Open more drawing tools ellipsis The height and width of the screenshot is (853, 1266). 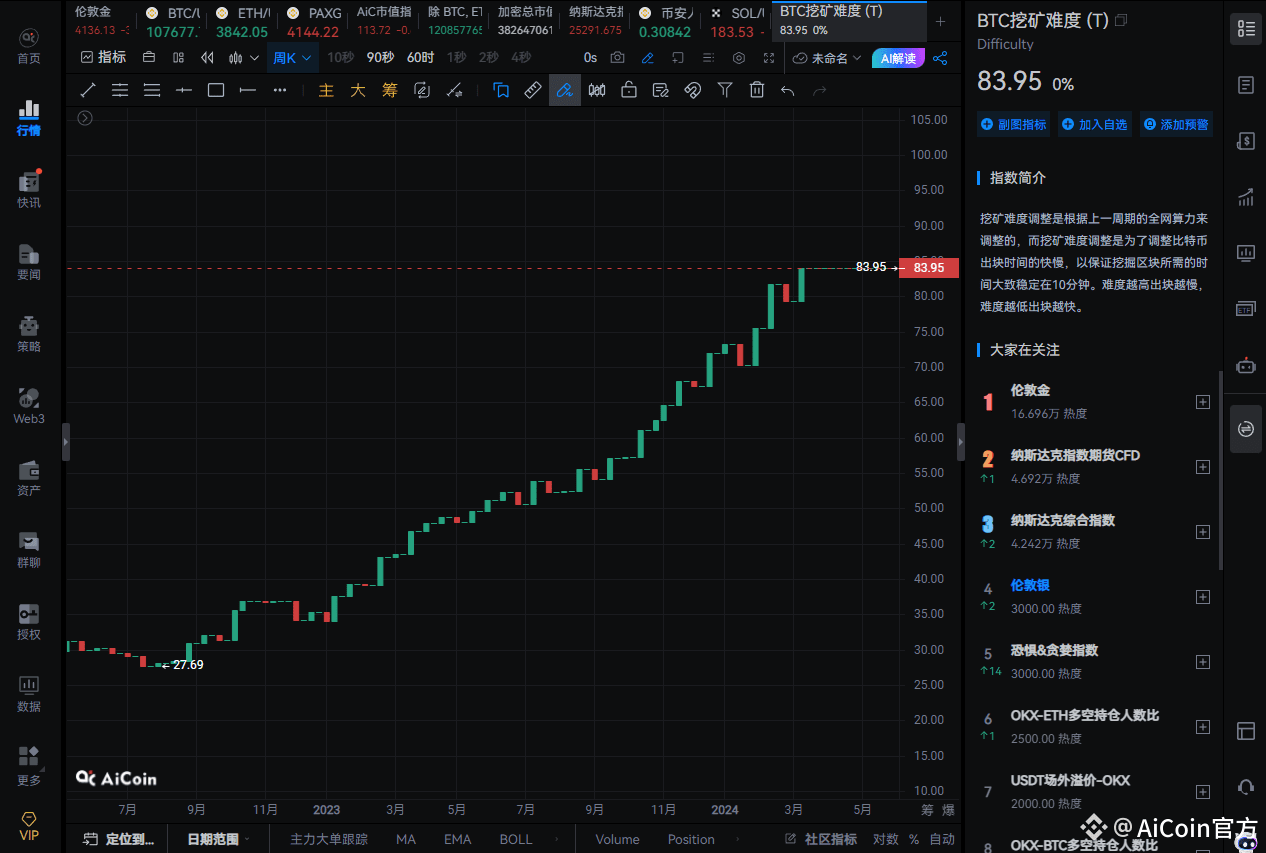280,90
